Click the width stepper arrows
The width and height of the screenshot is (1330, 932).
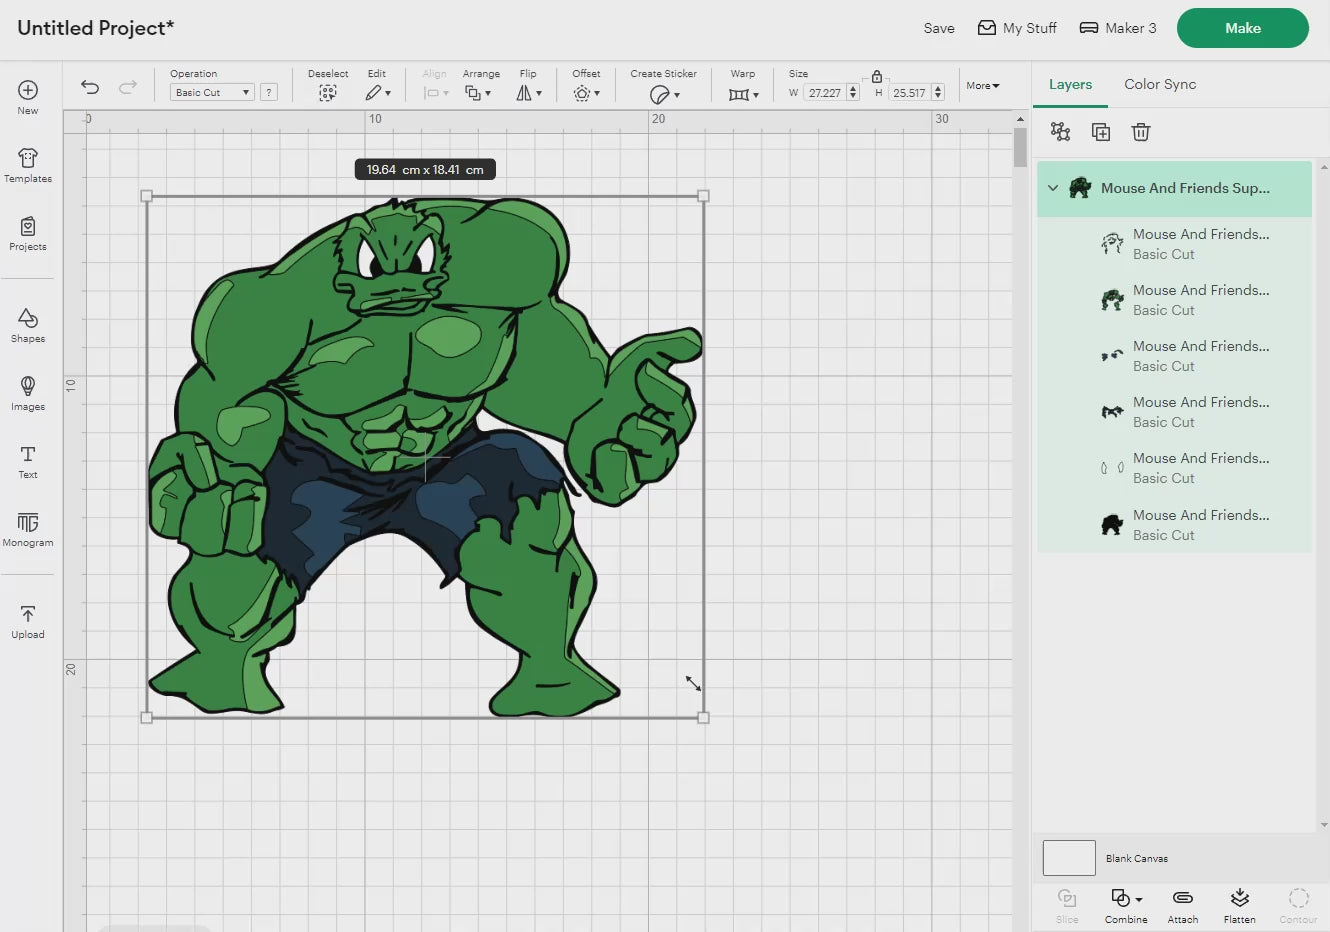(x=853, y=92)
